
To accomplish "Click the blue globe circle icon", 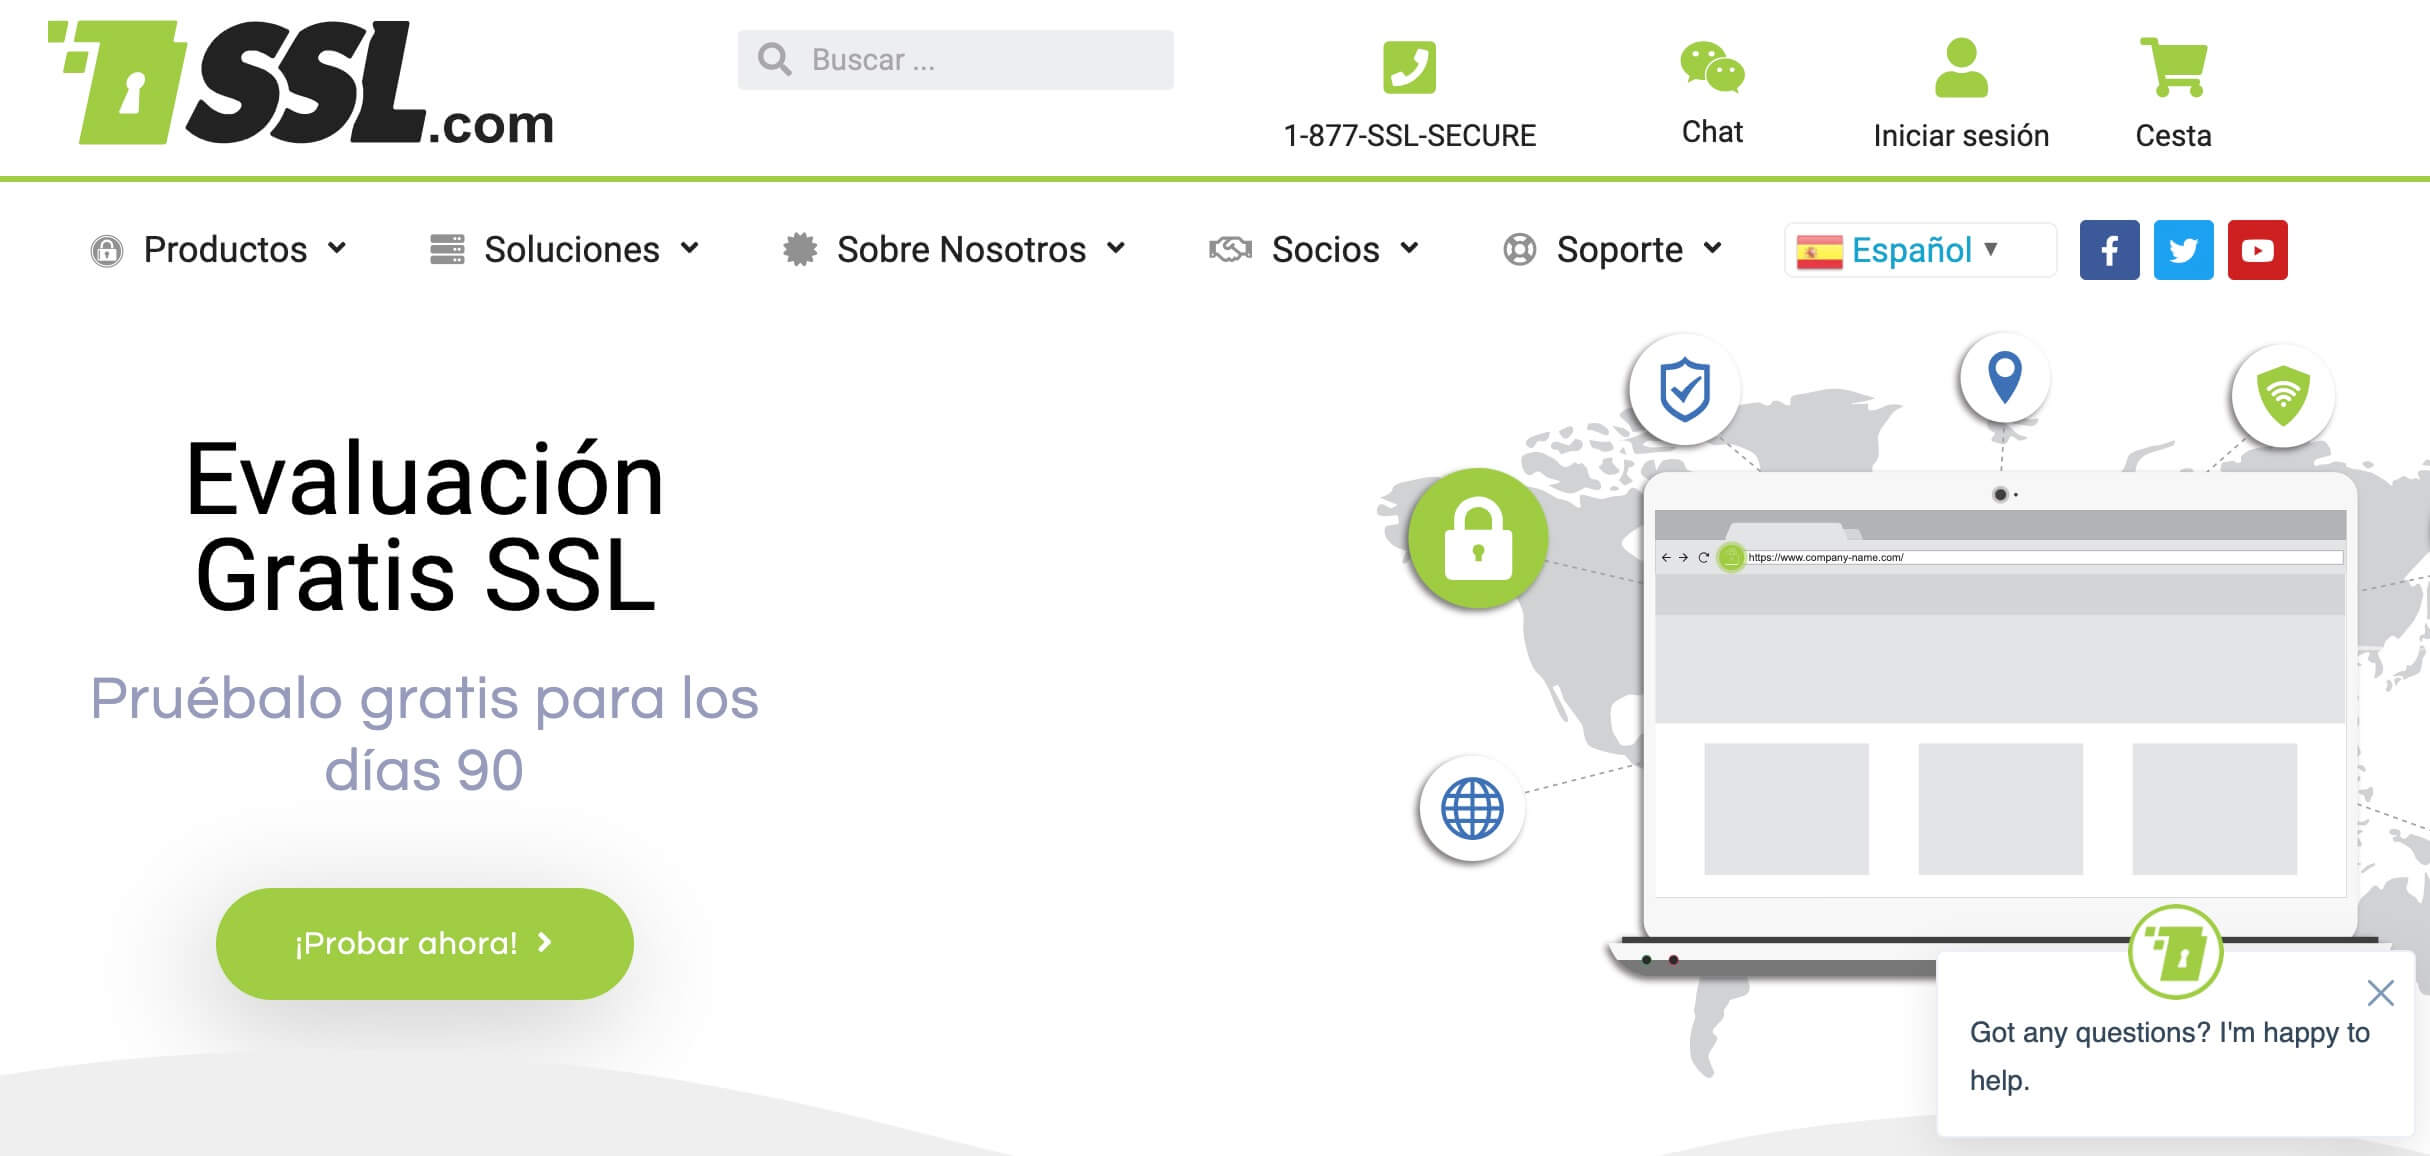I will (1472, 808).
